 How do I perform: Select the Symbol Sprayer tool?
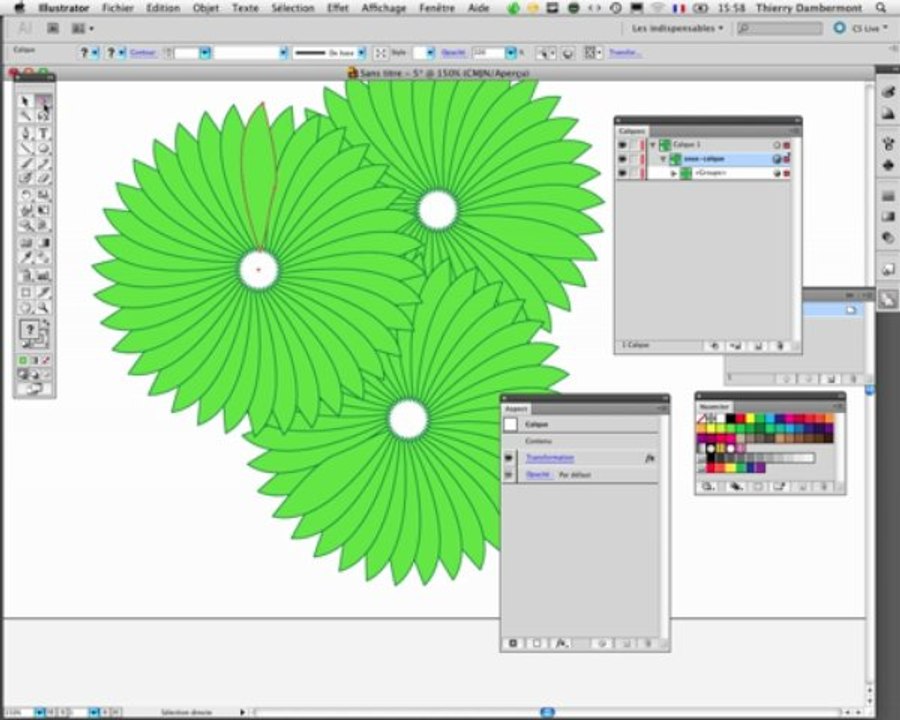click(25, 276)
